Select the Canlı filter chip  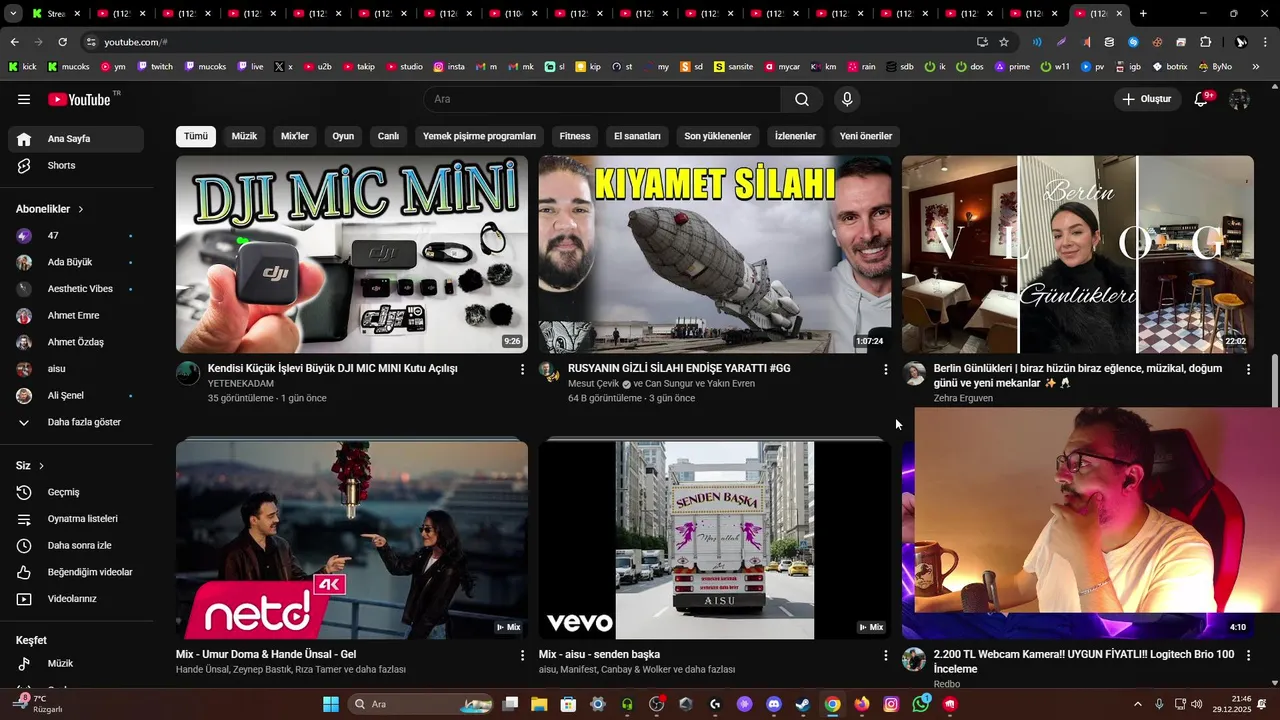388,136
